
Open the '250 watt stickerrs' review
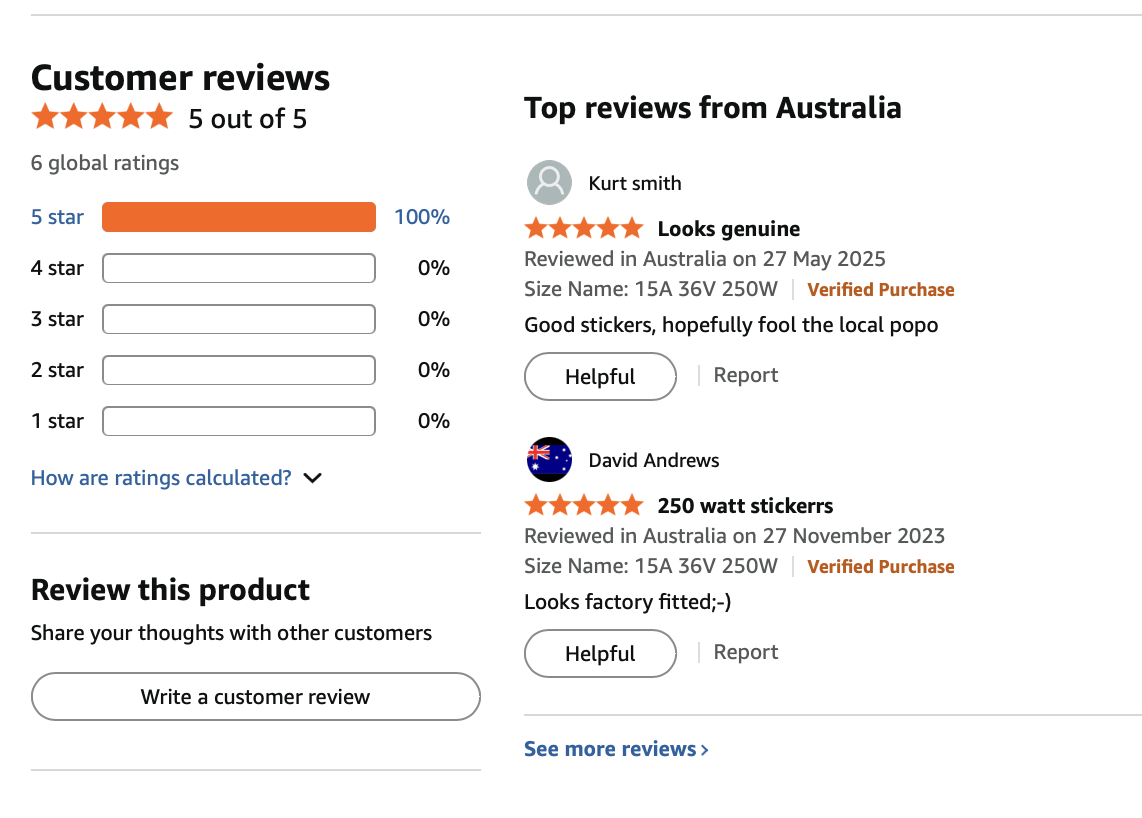pos(744,505)
